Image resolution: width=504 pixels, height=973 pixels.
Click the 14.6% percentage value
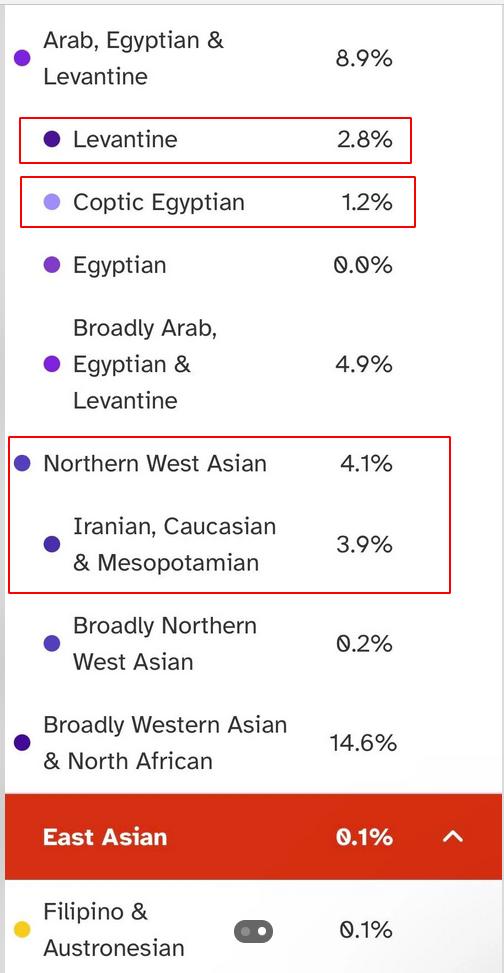[x=362, y=743]
